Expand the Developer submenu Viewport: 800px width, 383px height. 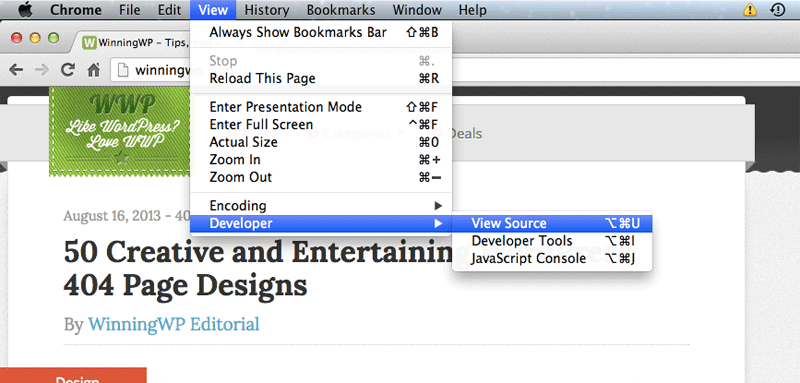[x=321, y=223]
